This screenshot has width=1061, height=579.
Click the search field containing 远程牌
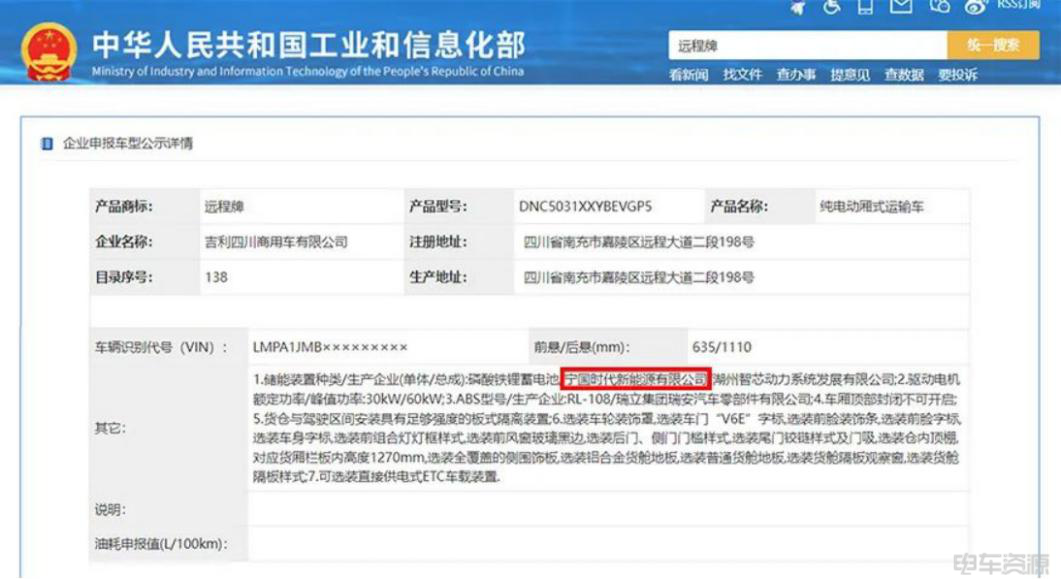tap(806, 45)
